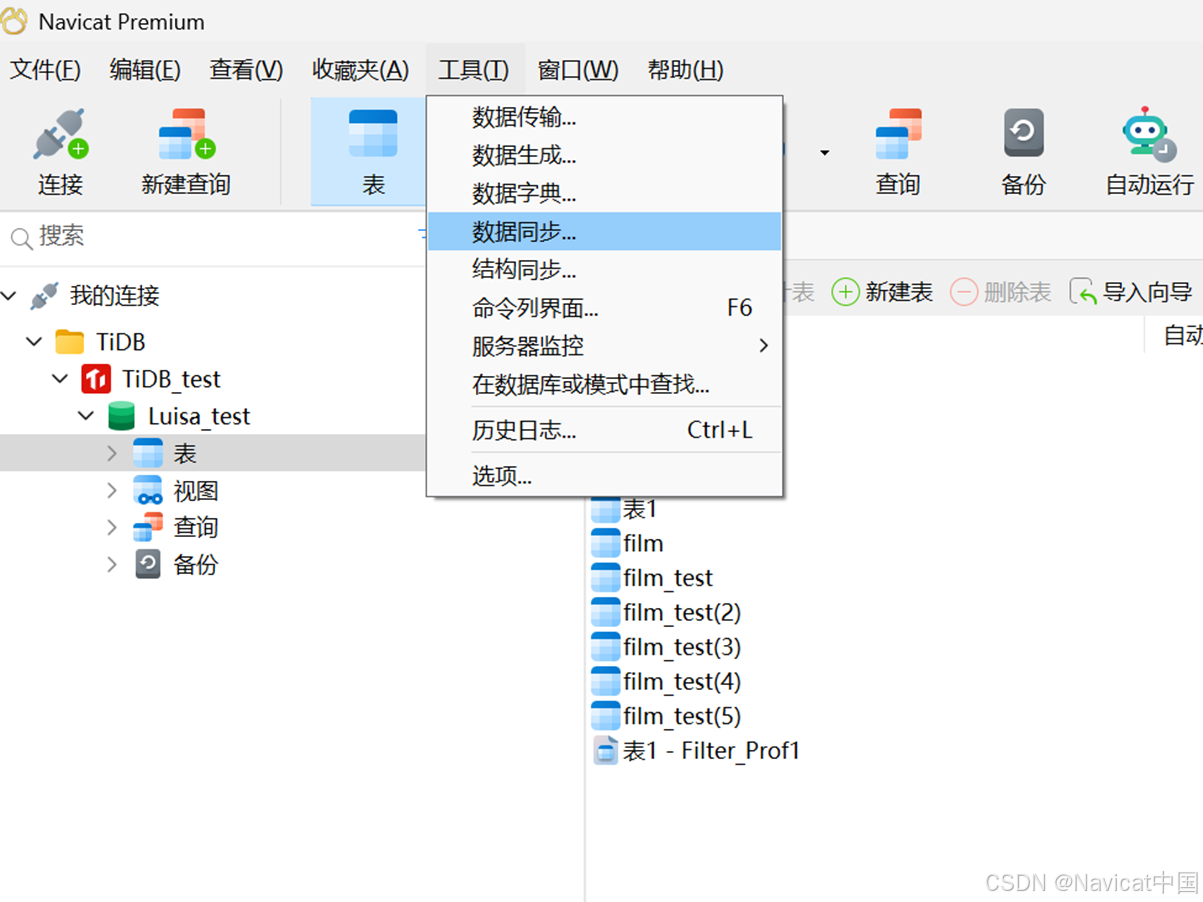Click the TiDB_test red connection icon

point(96,379)
